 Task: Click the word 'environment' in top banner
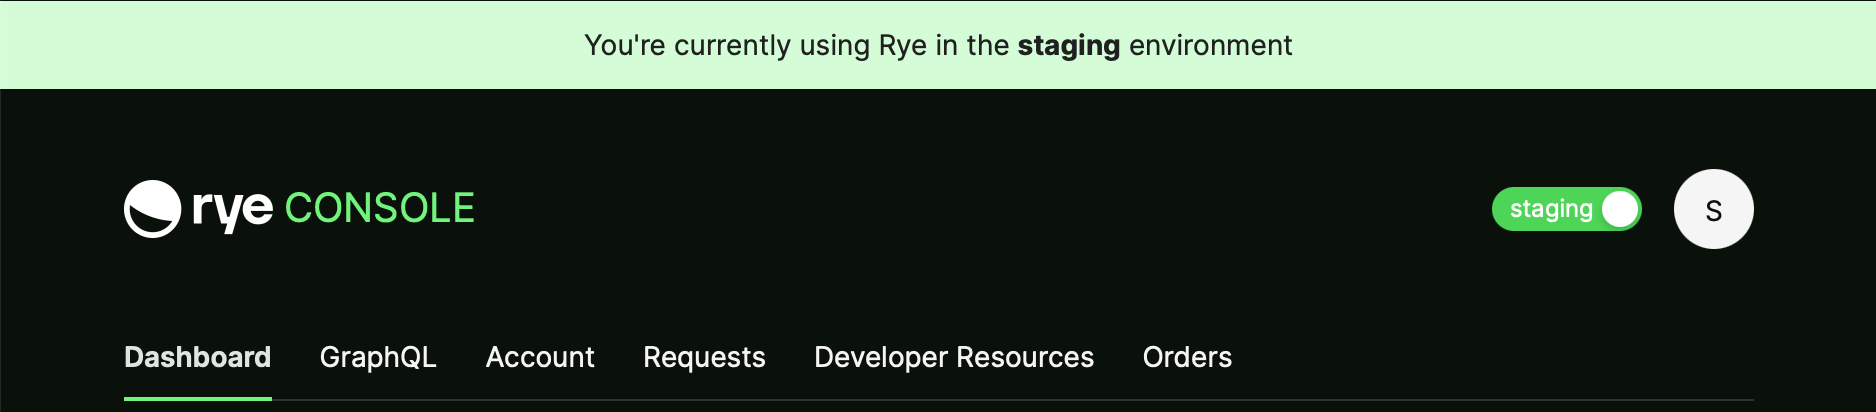(1210, 45)
